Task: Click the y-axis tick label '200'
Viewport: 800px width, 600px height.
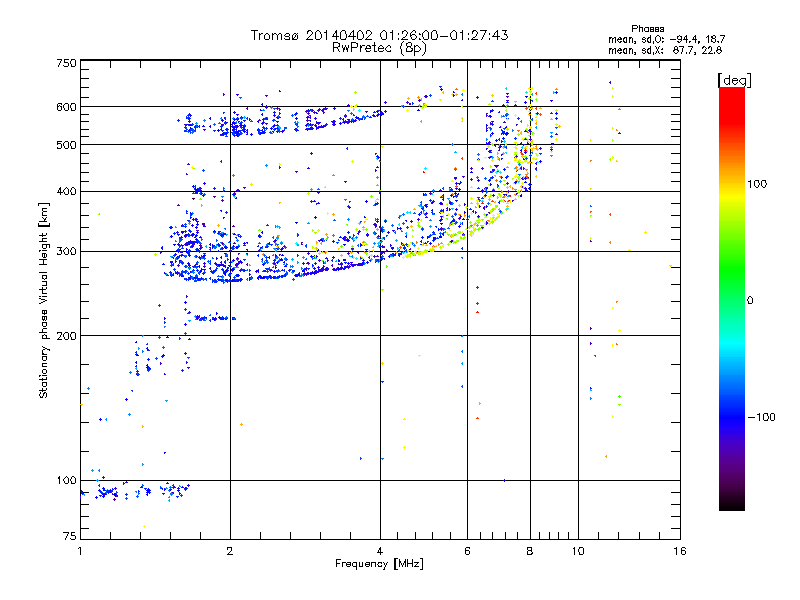Action: (x=66, y=336)
